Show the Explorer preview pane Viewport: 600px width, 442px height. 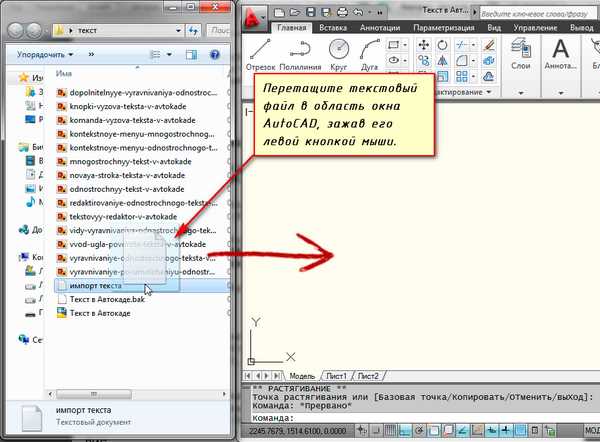[x=190, y=54]
